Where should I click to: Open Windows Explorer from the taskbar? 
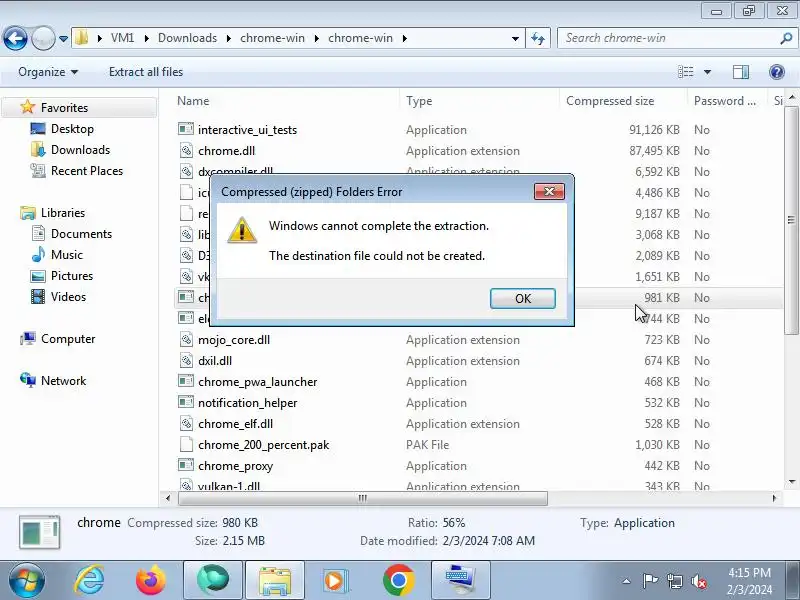tap(275, 580)
